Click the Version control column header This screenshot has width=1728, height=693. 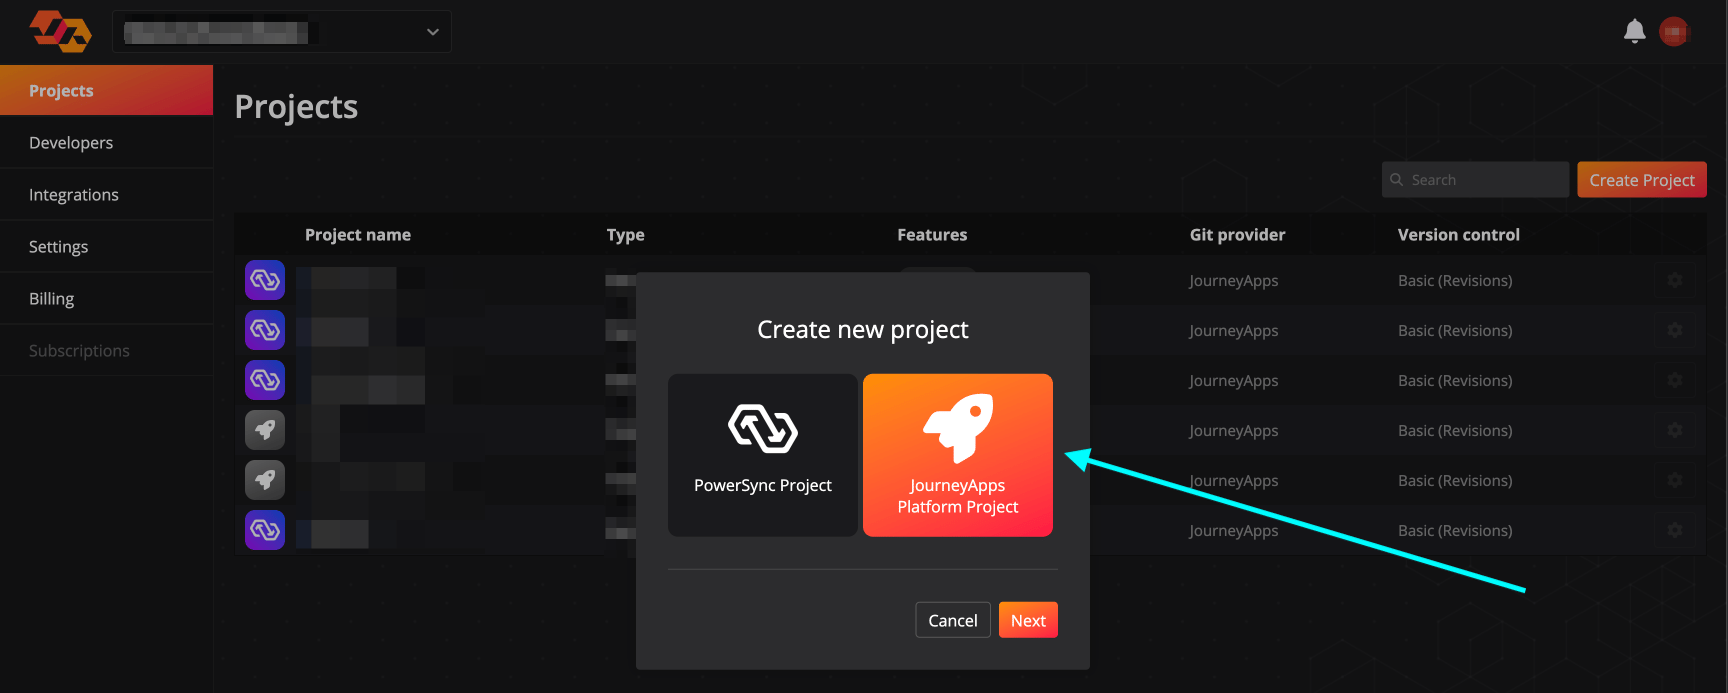coord(1459,235)
